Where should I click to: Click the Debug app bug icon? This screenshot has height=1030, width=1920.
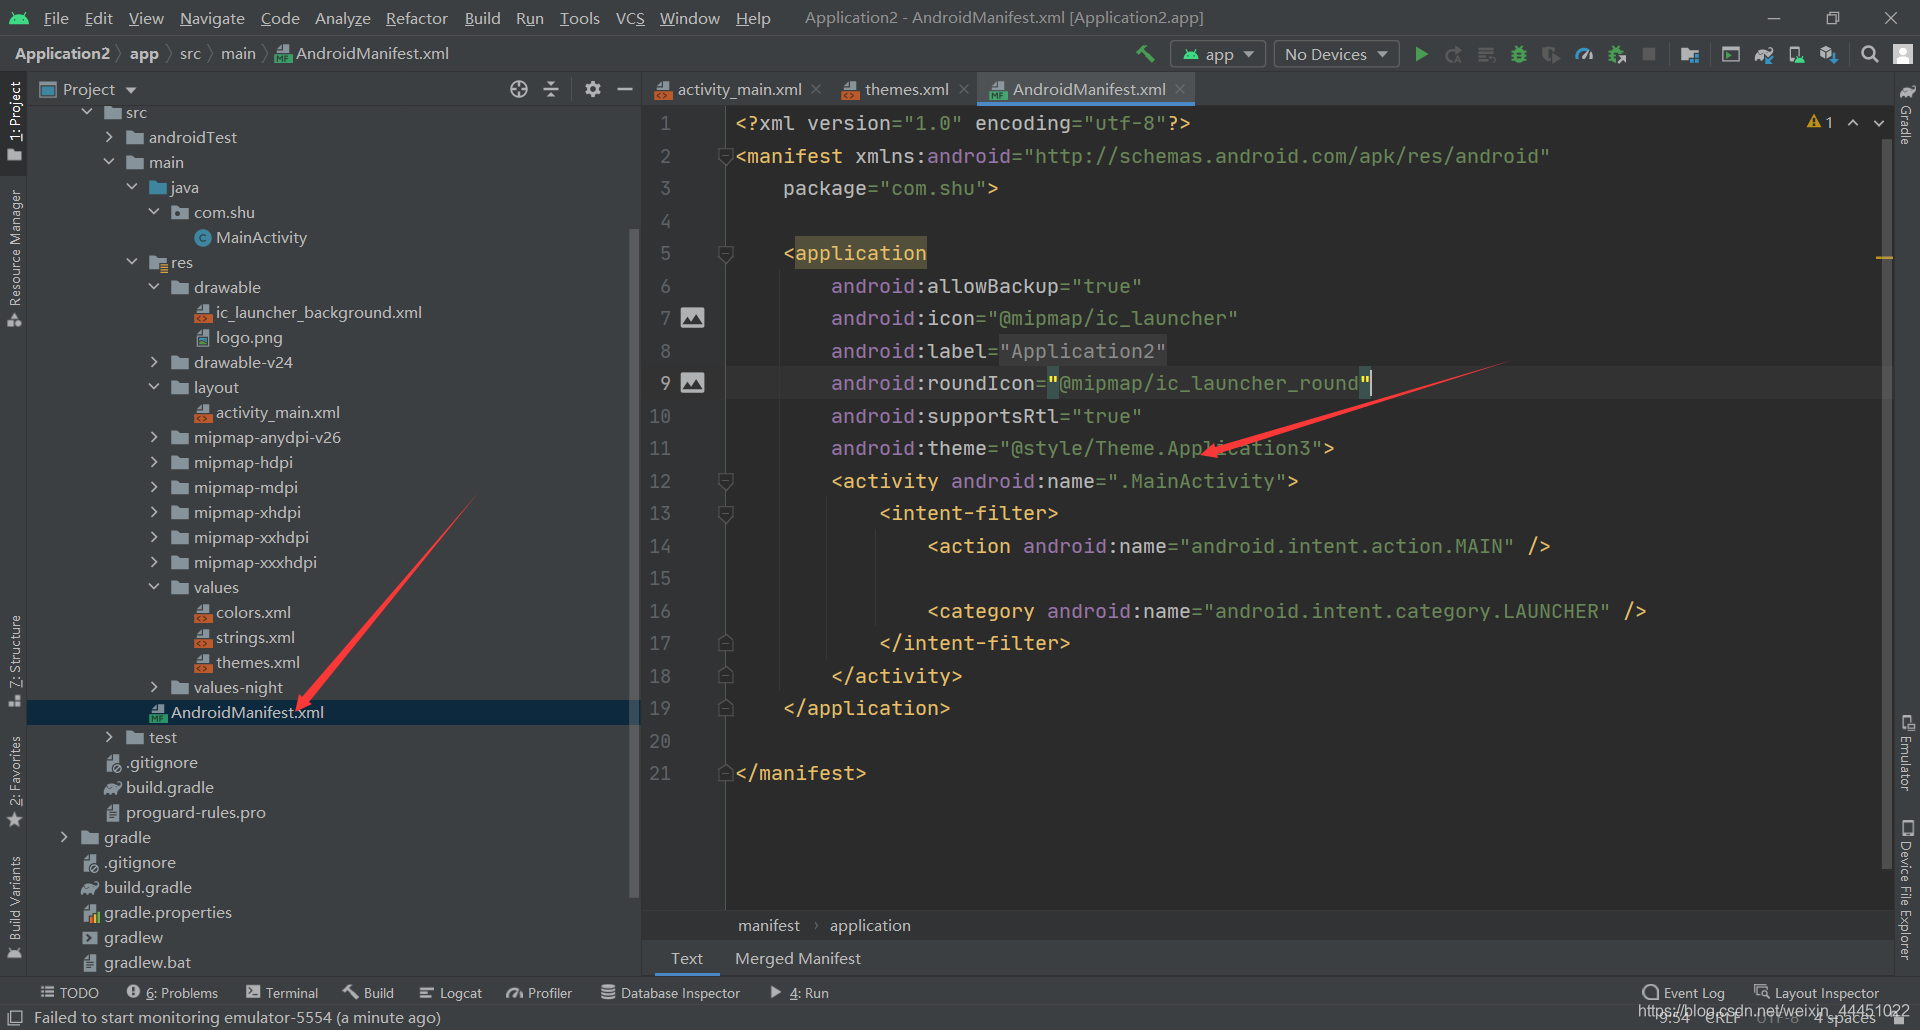point(1518,54)
